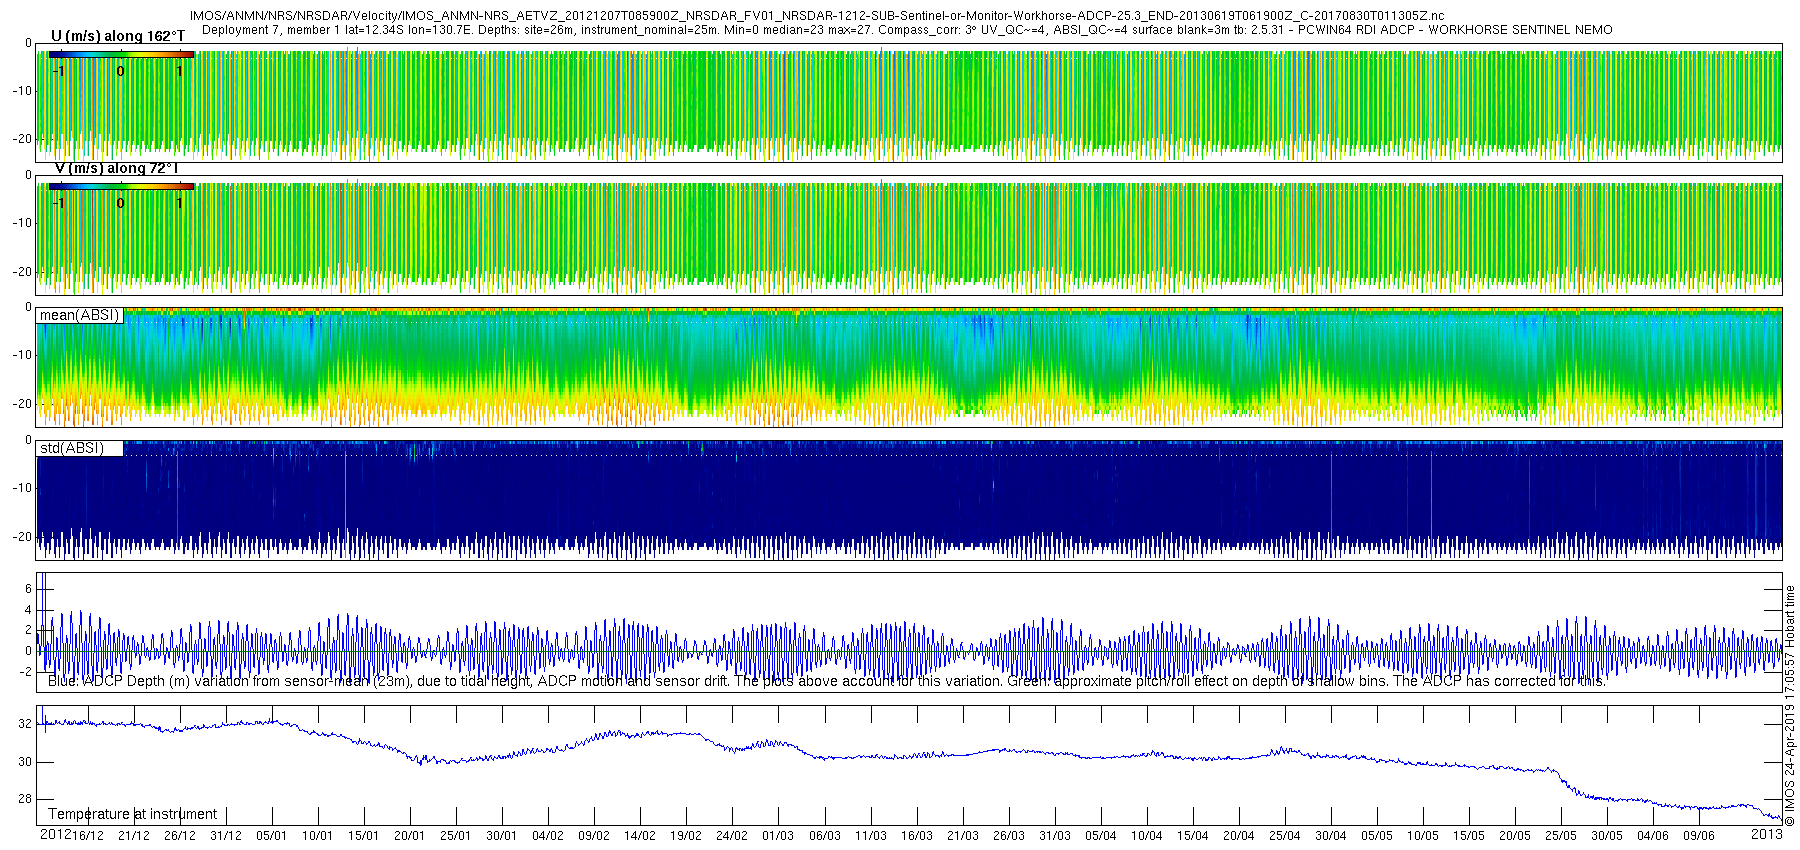Click the '10/04' date tick label
The height and width of the screenshot is (850, 1800).
coord(1147,836)
